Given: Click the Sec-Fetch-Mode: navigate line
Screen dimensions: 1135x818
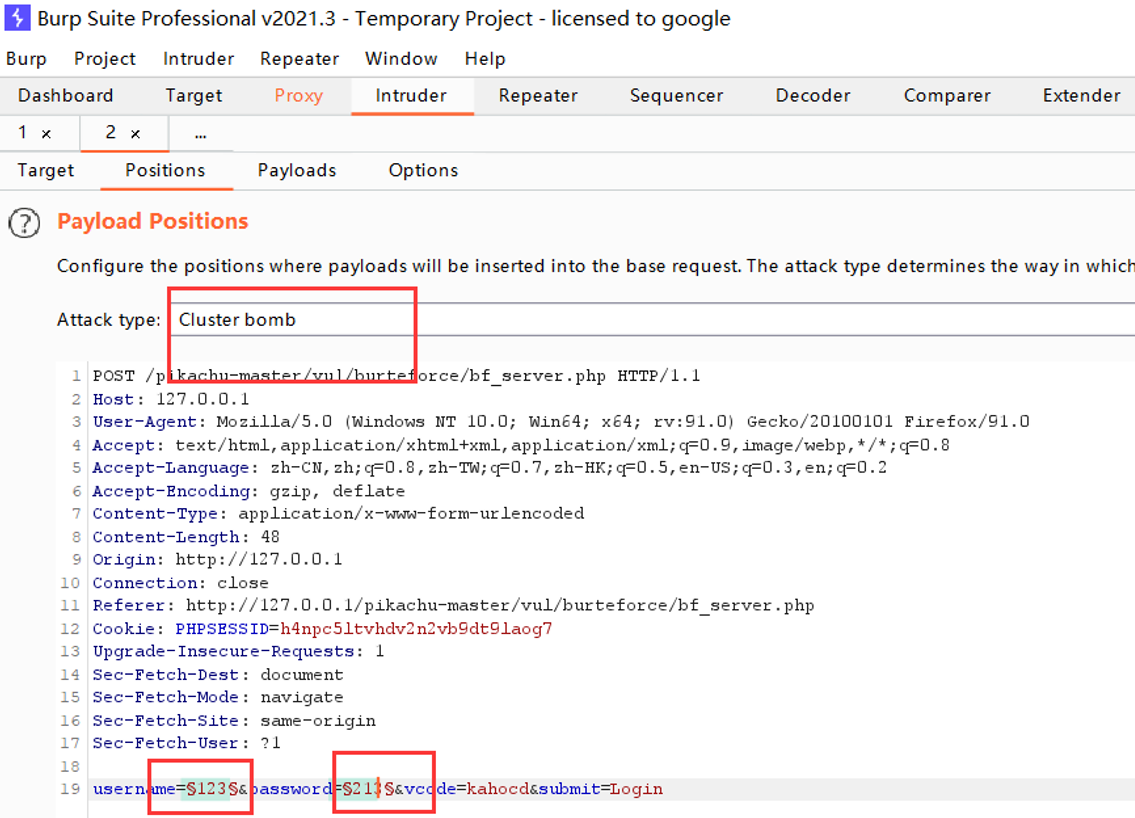Looking at the screenshot, I should pos(218,697).
